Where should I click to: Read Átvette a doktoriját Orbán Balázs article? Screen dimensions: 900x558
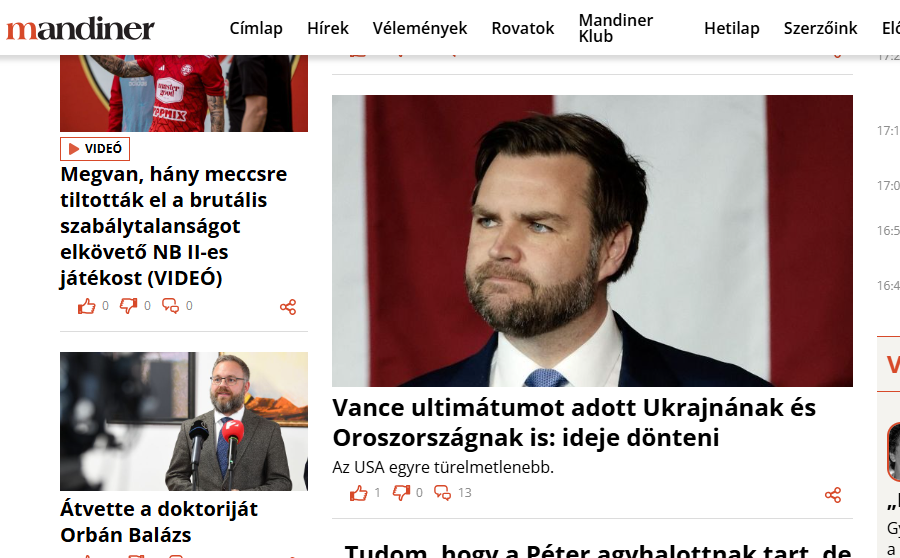coord(159,522)
